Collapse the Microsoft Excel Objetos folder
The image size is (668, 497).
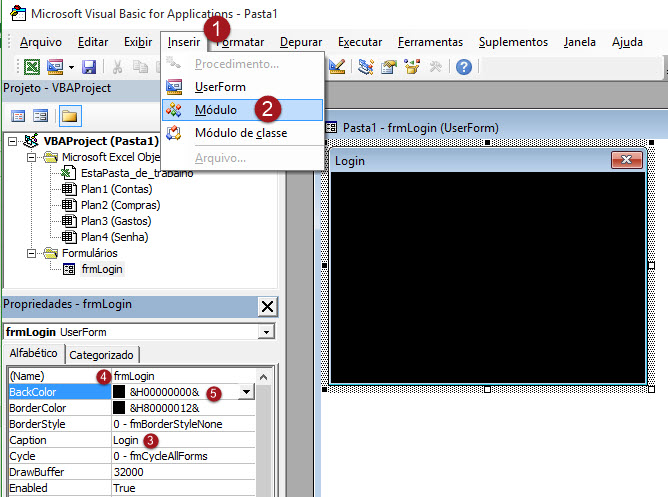[x=31, y=157]
